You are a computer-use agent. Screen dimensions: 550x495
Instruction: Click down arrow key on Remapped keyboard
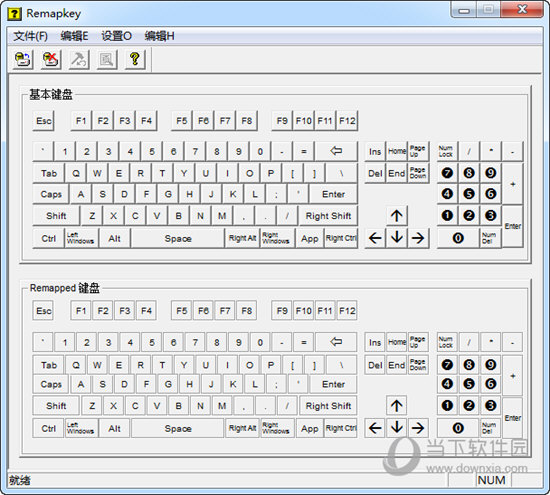click(x=397, y=428)
